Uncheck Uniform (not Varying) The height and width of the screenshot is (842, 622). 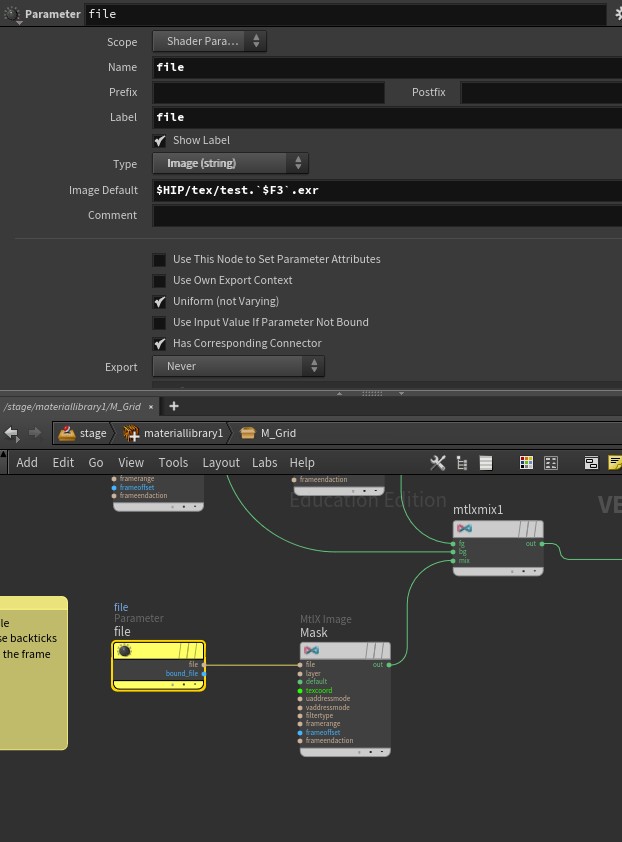(160, 302)
